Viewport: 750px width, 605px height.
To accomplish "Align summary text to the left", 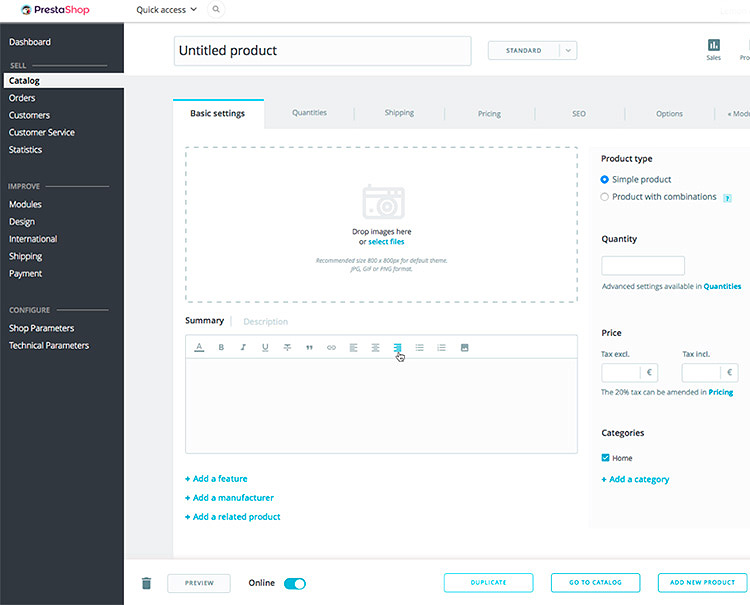I will point(353,348).
